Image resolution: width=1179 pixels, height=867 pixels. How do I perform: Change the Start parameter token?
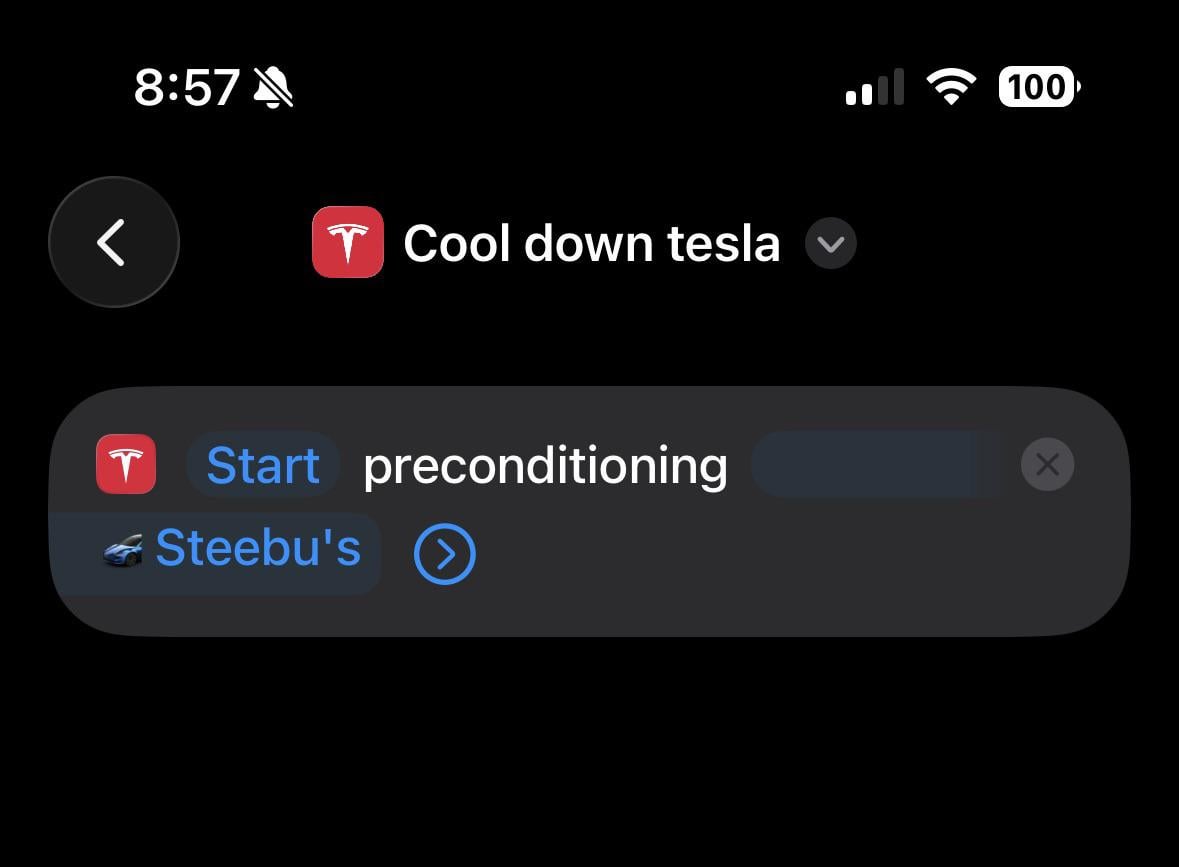(x=263, y=465)
